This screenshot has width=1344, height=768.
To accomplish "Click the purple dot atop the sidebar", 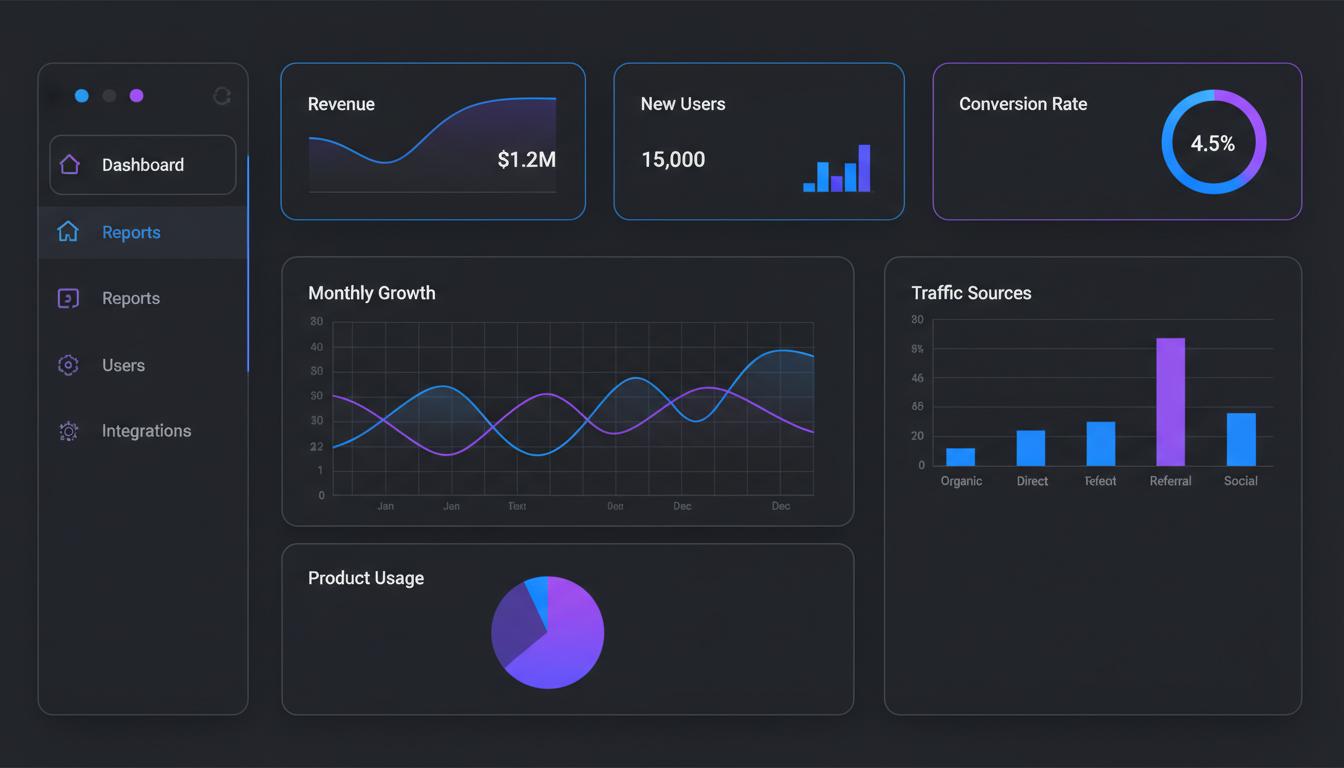I will point(137,96).
